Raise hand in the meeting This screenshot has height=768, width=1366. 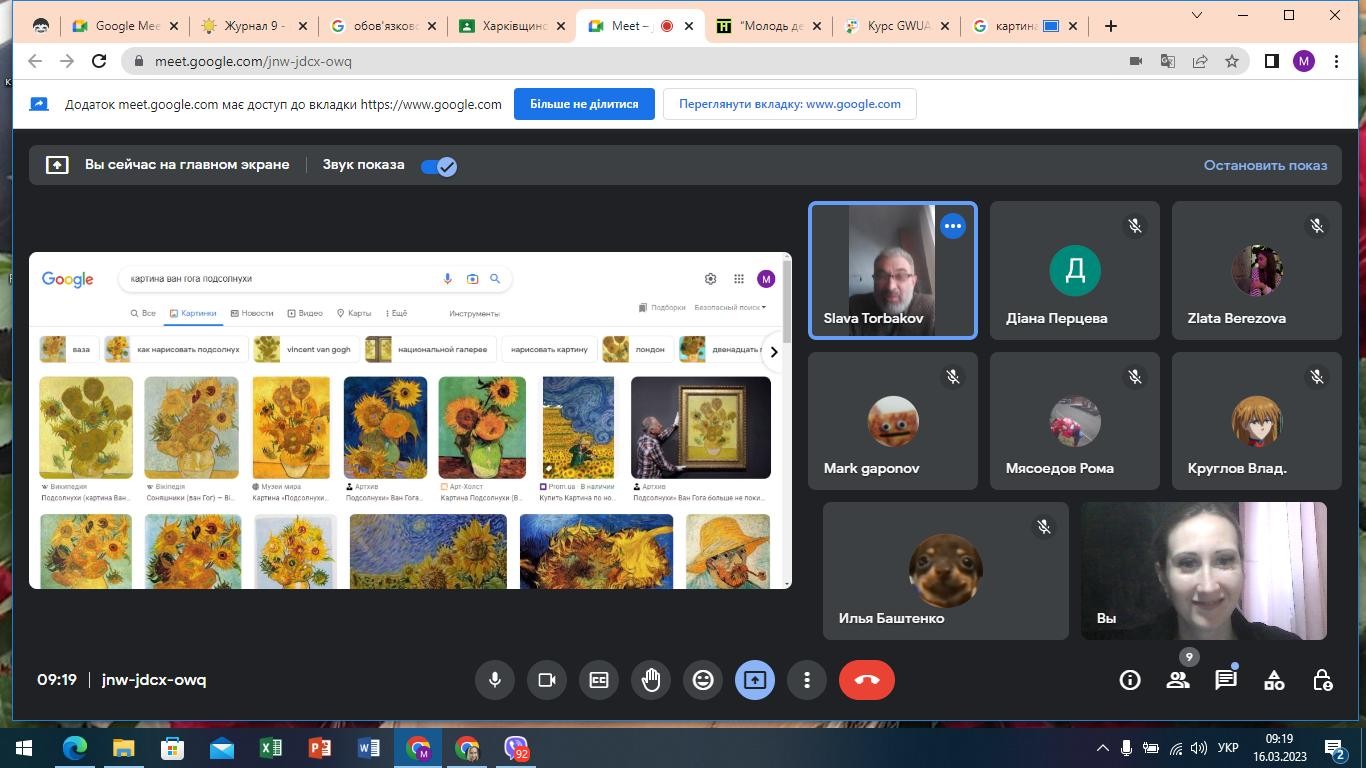pyautogui.click(x=651, y=680)
